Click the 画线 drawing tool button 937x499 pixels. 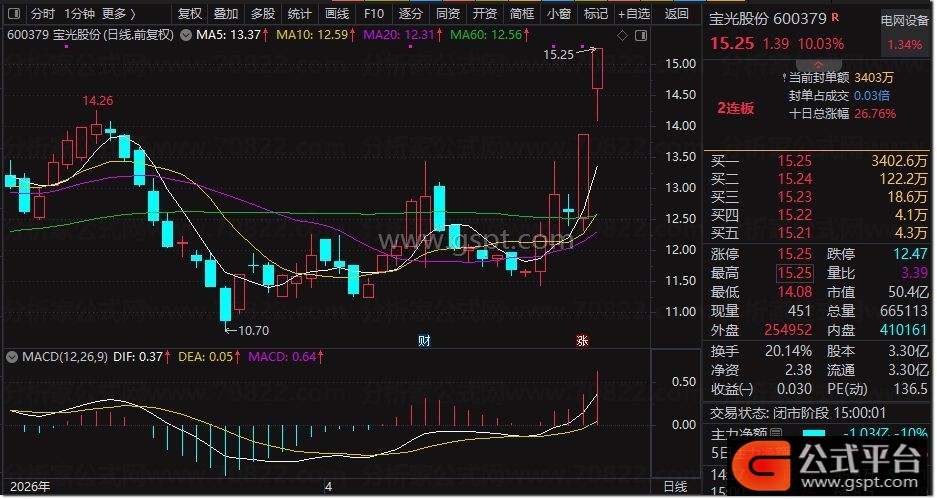pos(337,14)
